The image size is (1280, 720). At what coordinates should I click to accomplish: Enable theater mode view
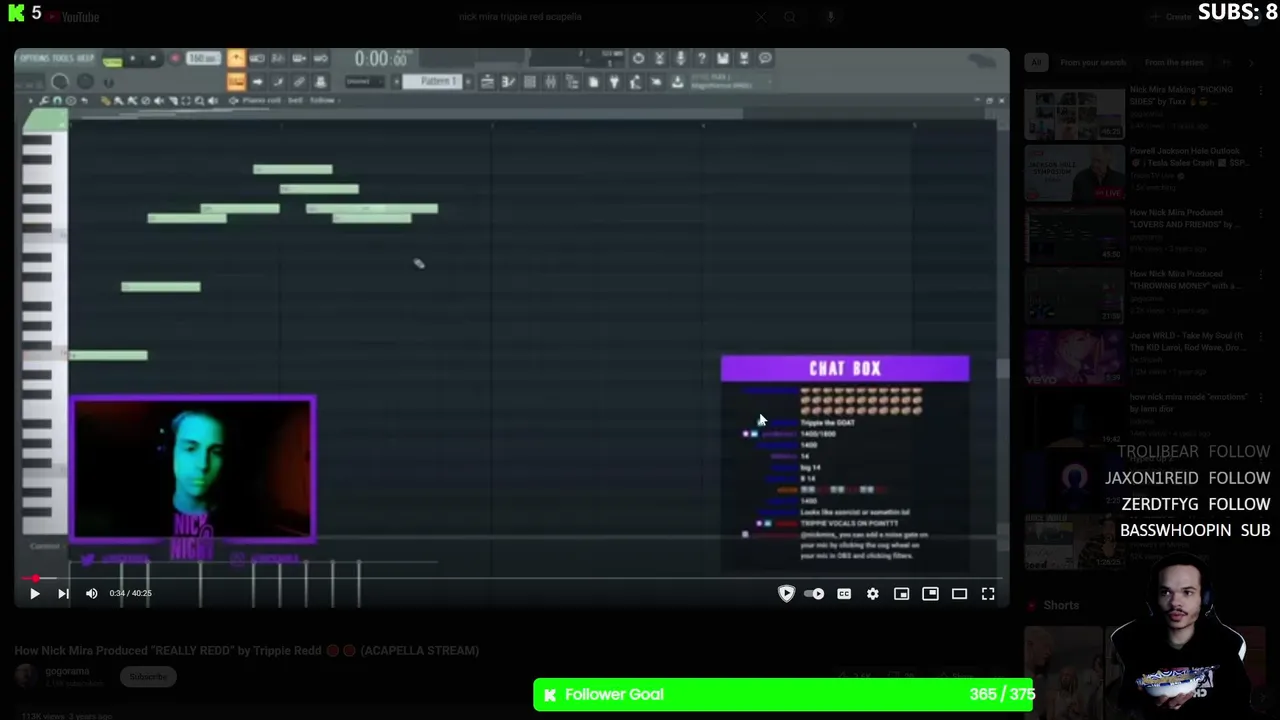point(959,594)
